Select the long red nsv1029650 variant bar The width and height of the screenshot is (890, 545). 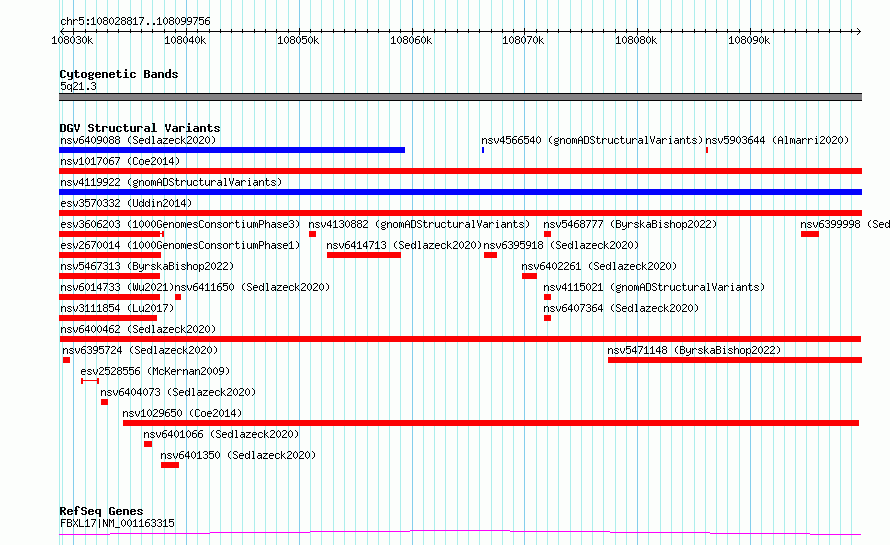[x=491, y=424]
